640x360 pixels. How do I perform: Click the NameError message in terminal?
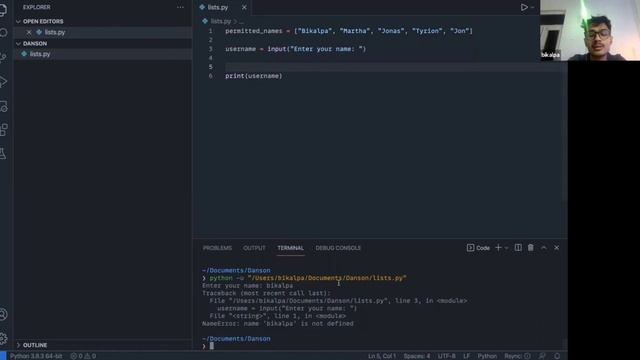tap(278, 324)
